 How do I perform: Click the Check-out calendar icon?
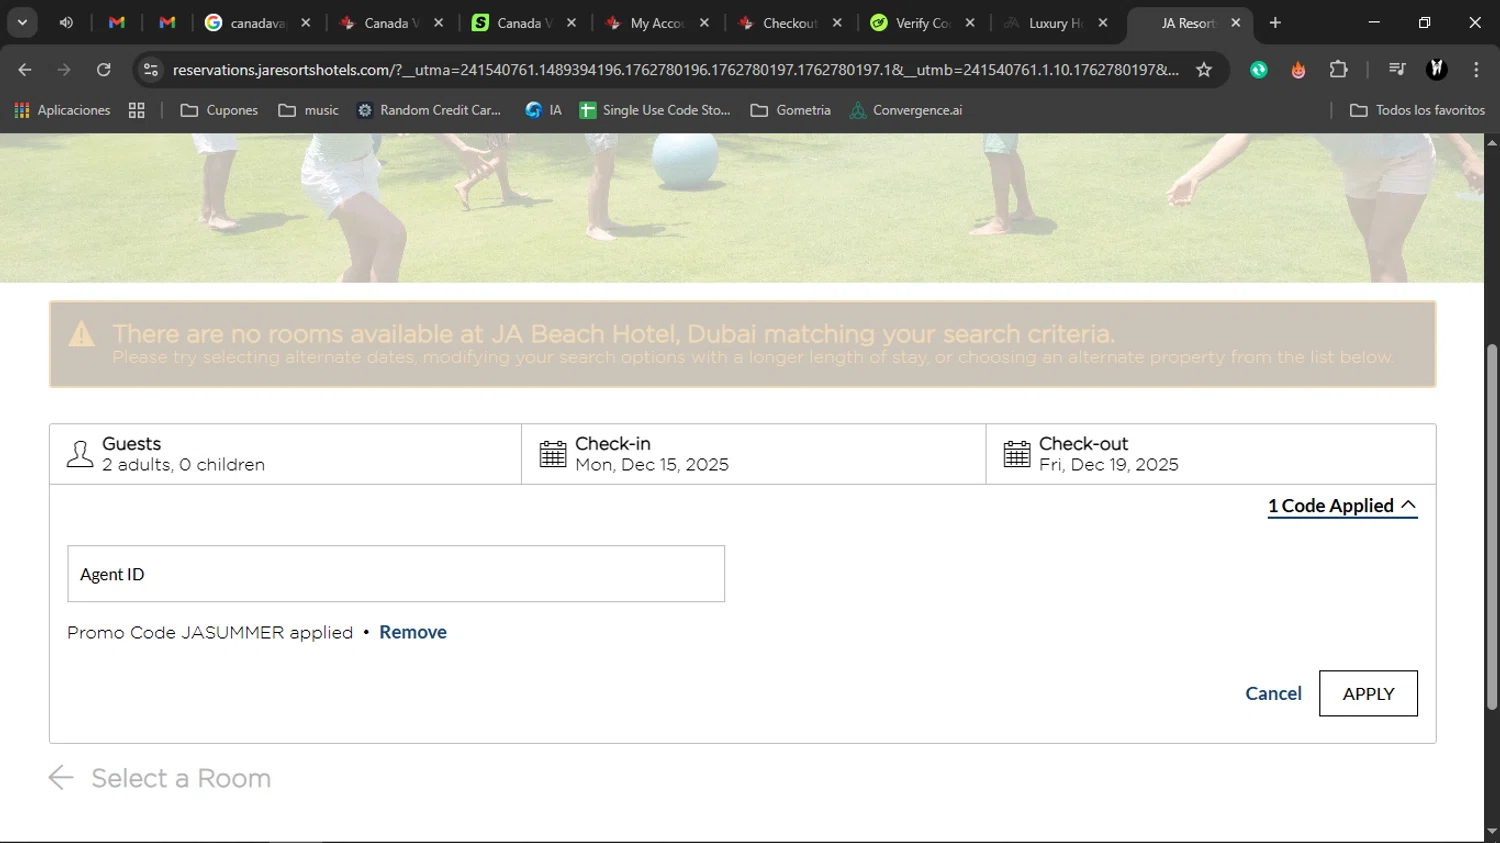1017,454
